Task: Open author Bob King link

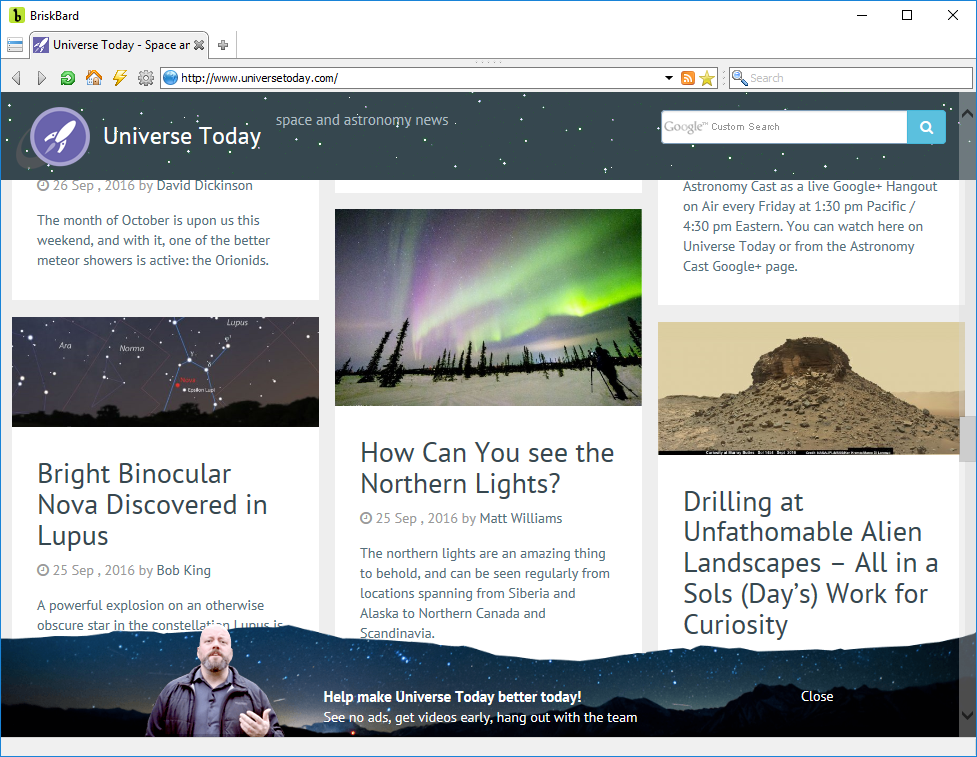Action: [x=184, y=570]
